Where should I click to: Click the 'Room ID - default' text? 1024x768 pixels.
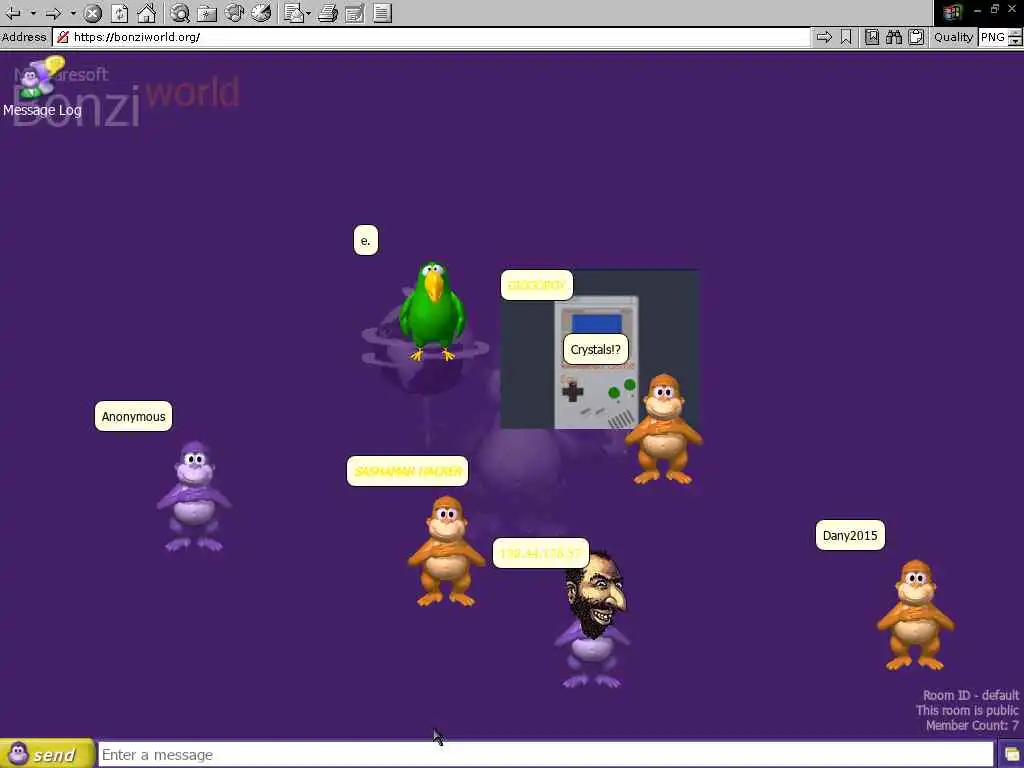pos(970,696)
